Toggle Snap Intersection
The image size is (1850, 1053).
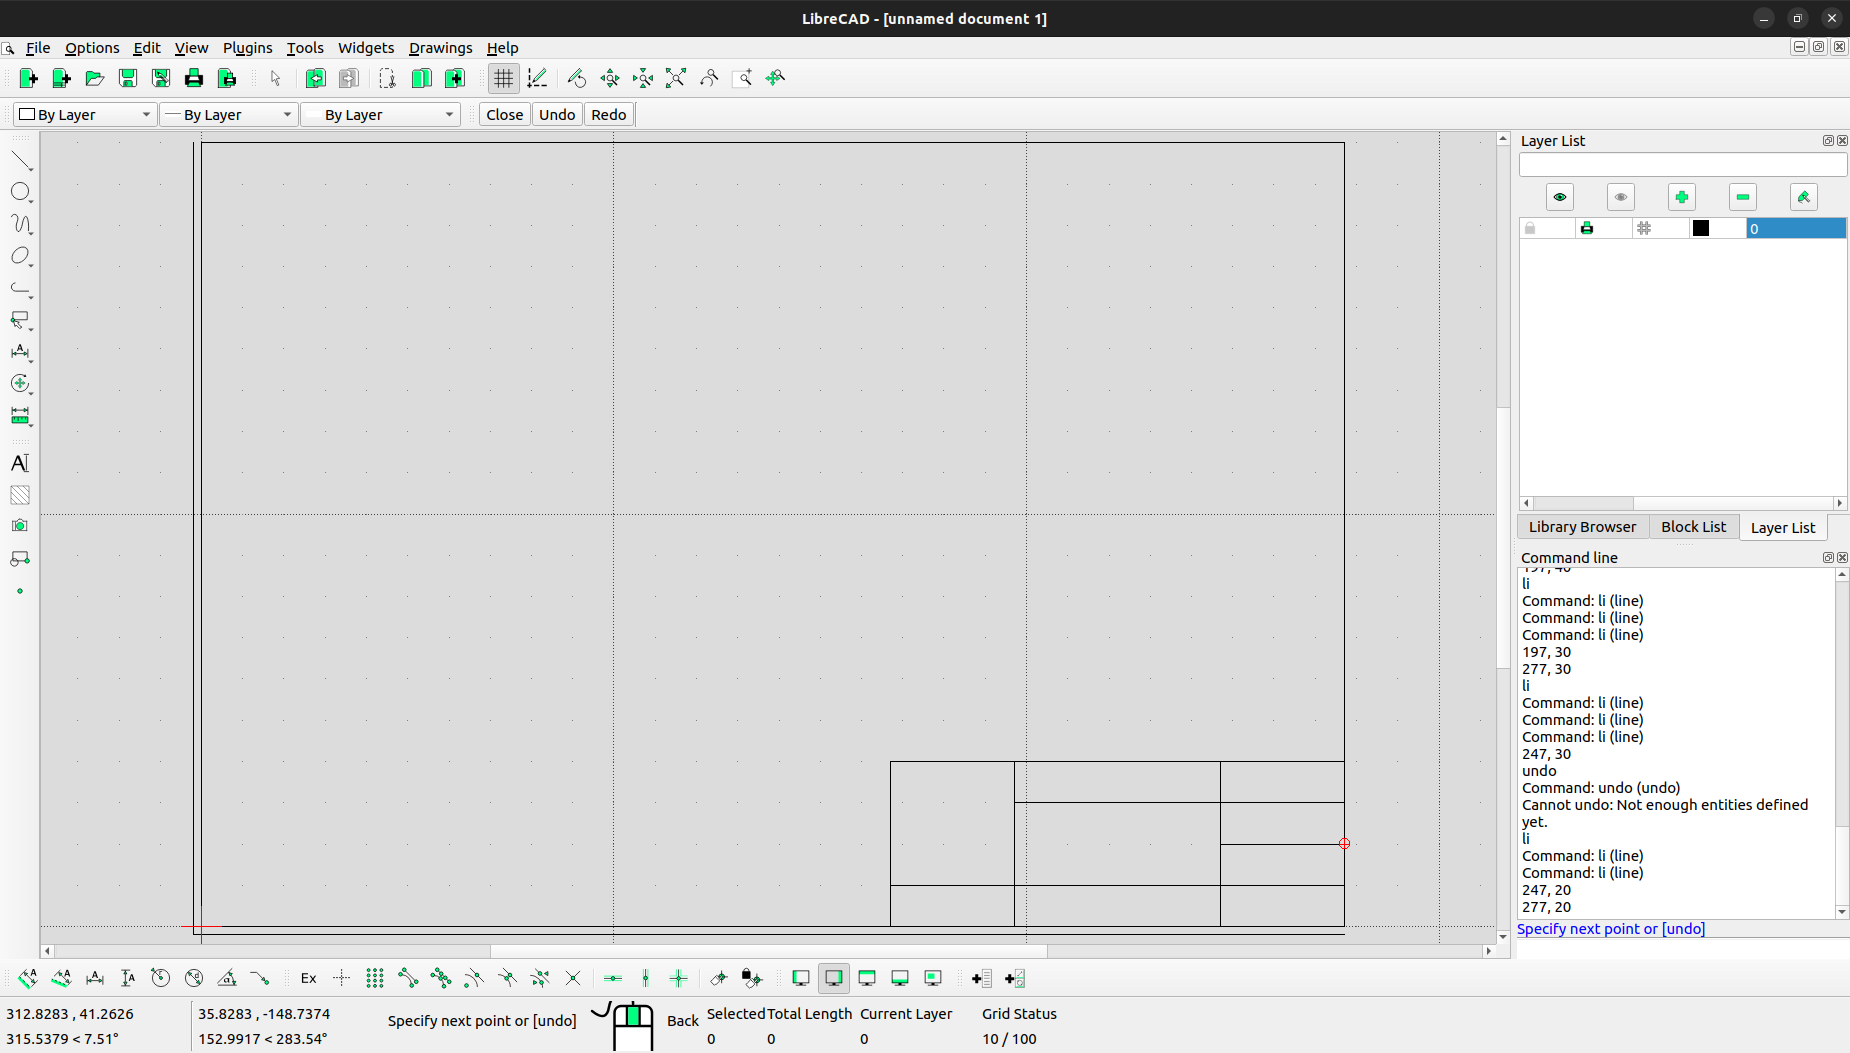pos(573,978)
